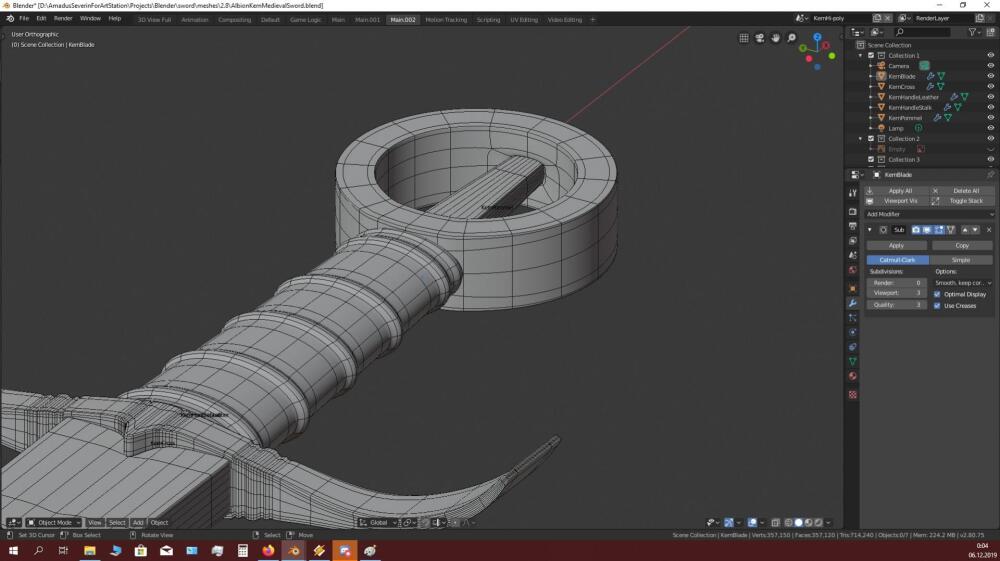Open the Object Constraints tab icon
The image size is (1000, 561).
853,347
